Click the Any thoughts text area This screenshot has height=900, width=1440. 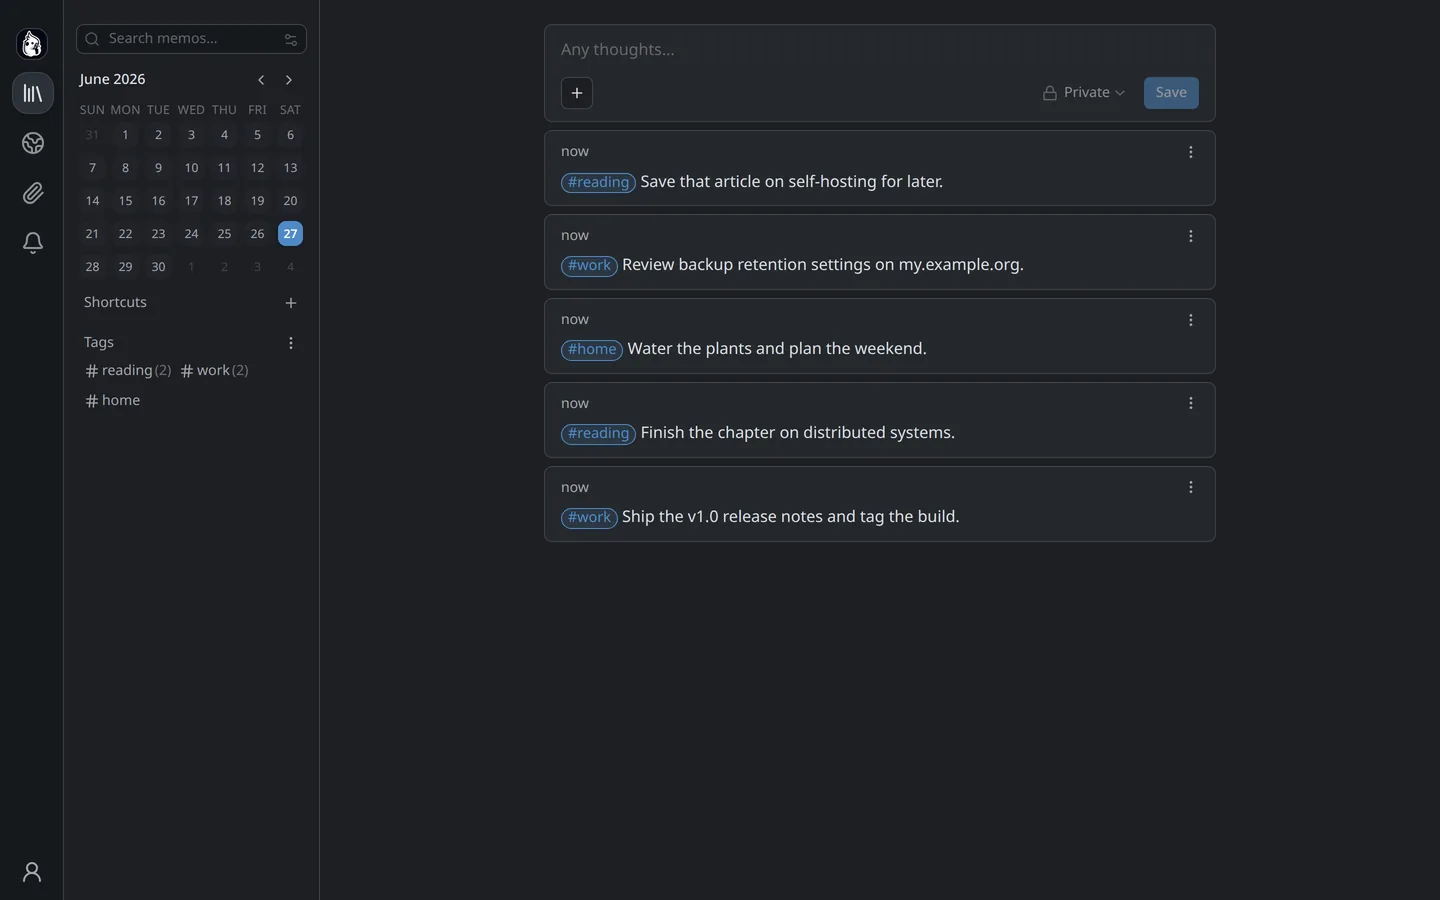pyautogui.click(x=880, y=50)
